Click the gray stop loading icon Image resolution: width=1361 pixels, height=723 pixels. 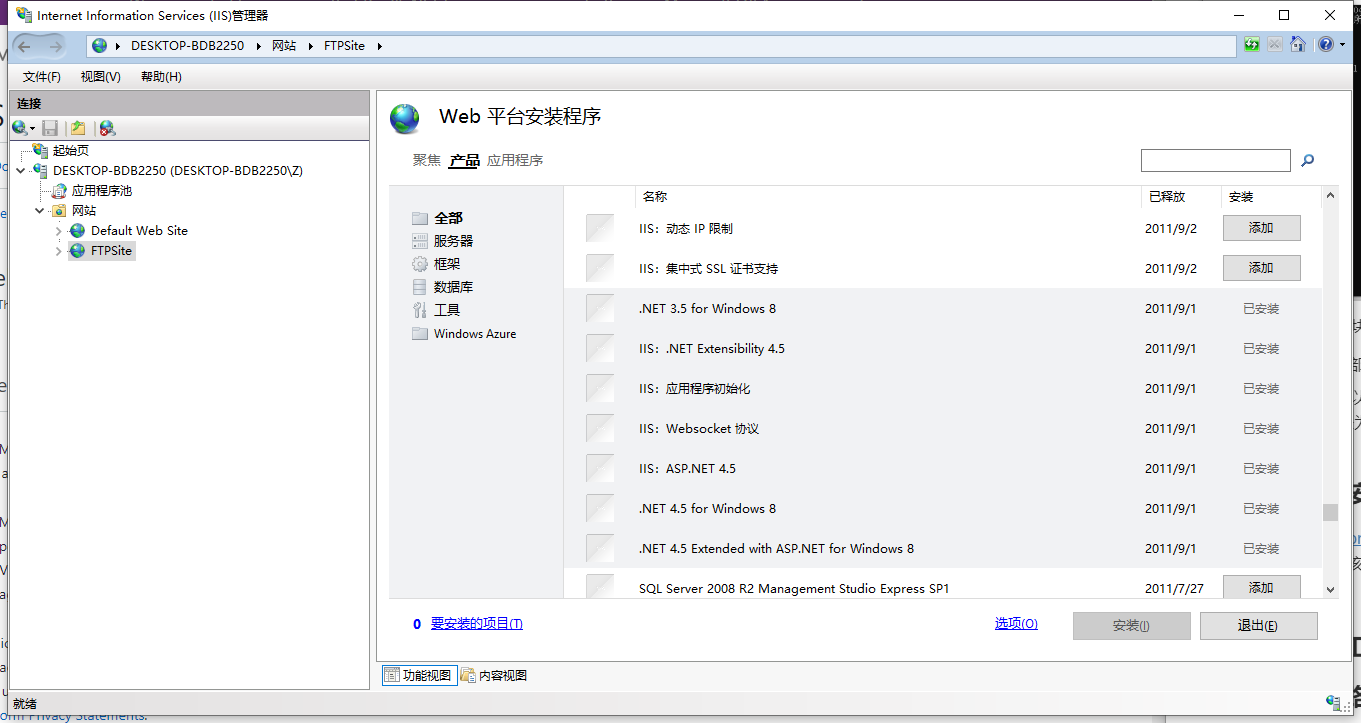(1275, 45)
